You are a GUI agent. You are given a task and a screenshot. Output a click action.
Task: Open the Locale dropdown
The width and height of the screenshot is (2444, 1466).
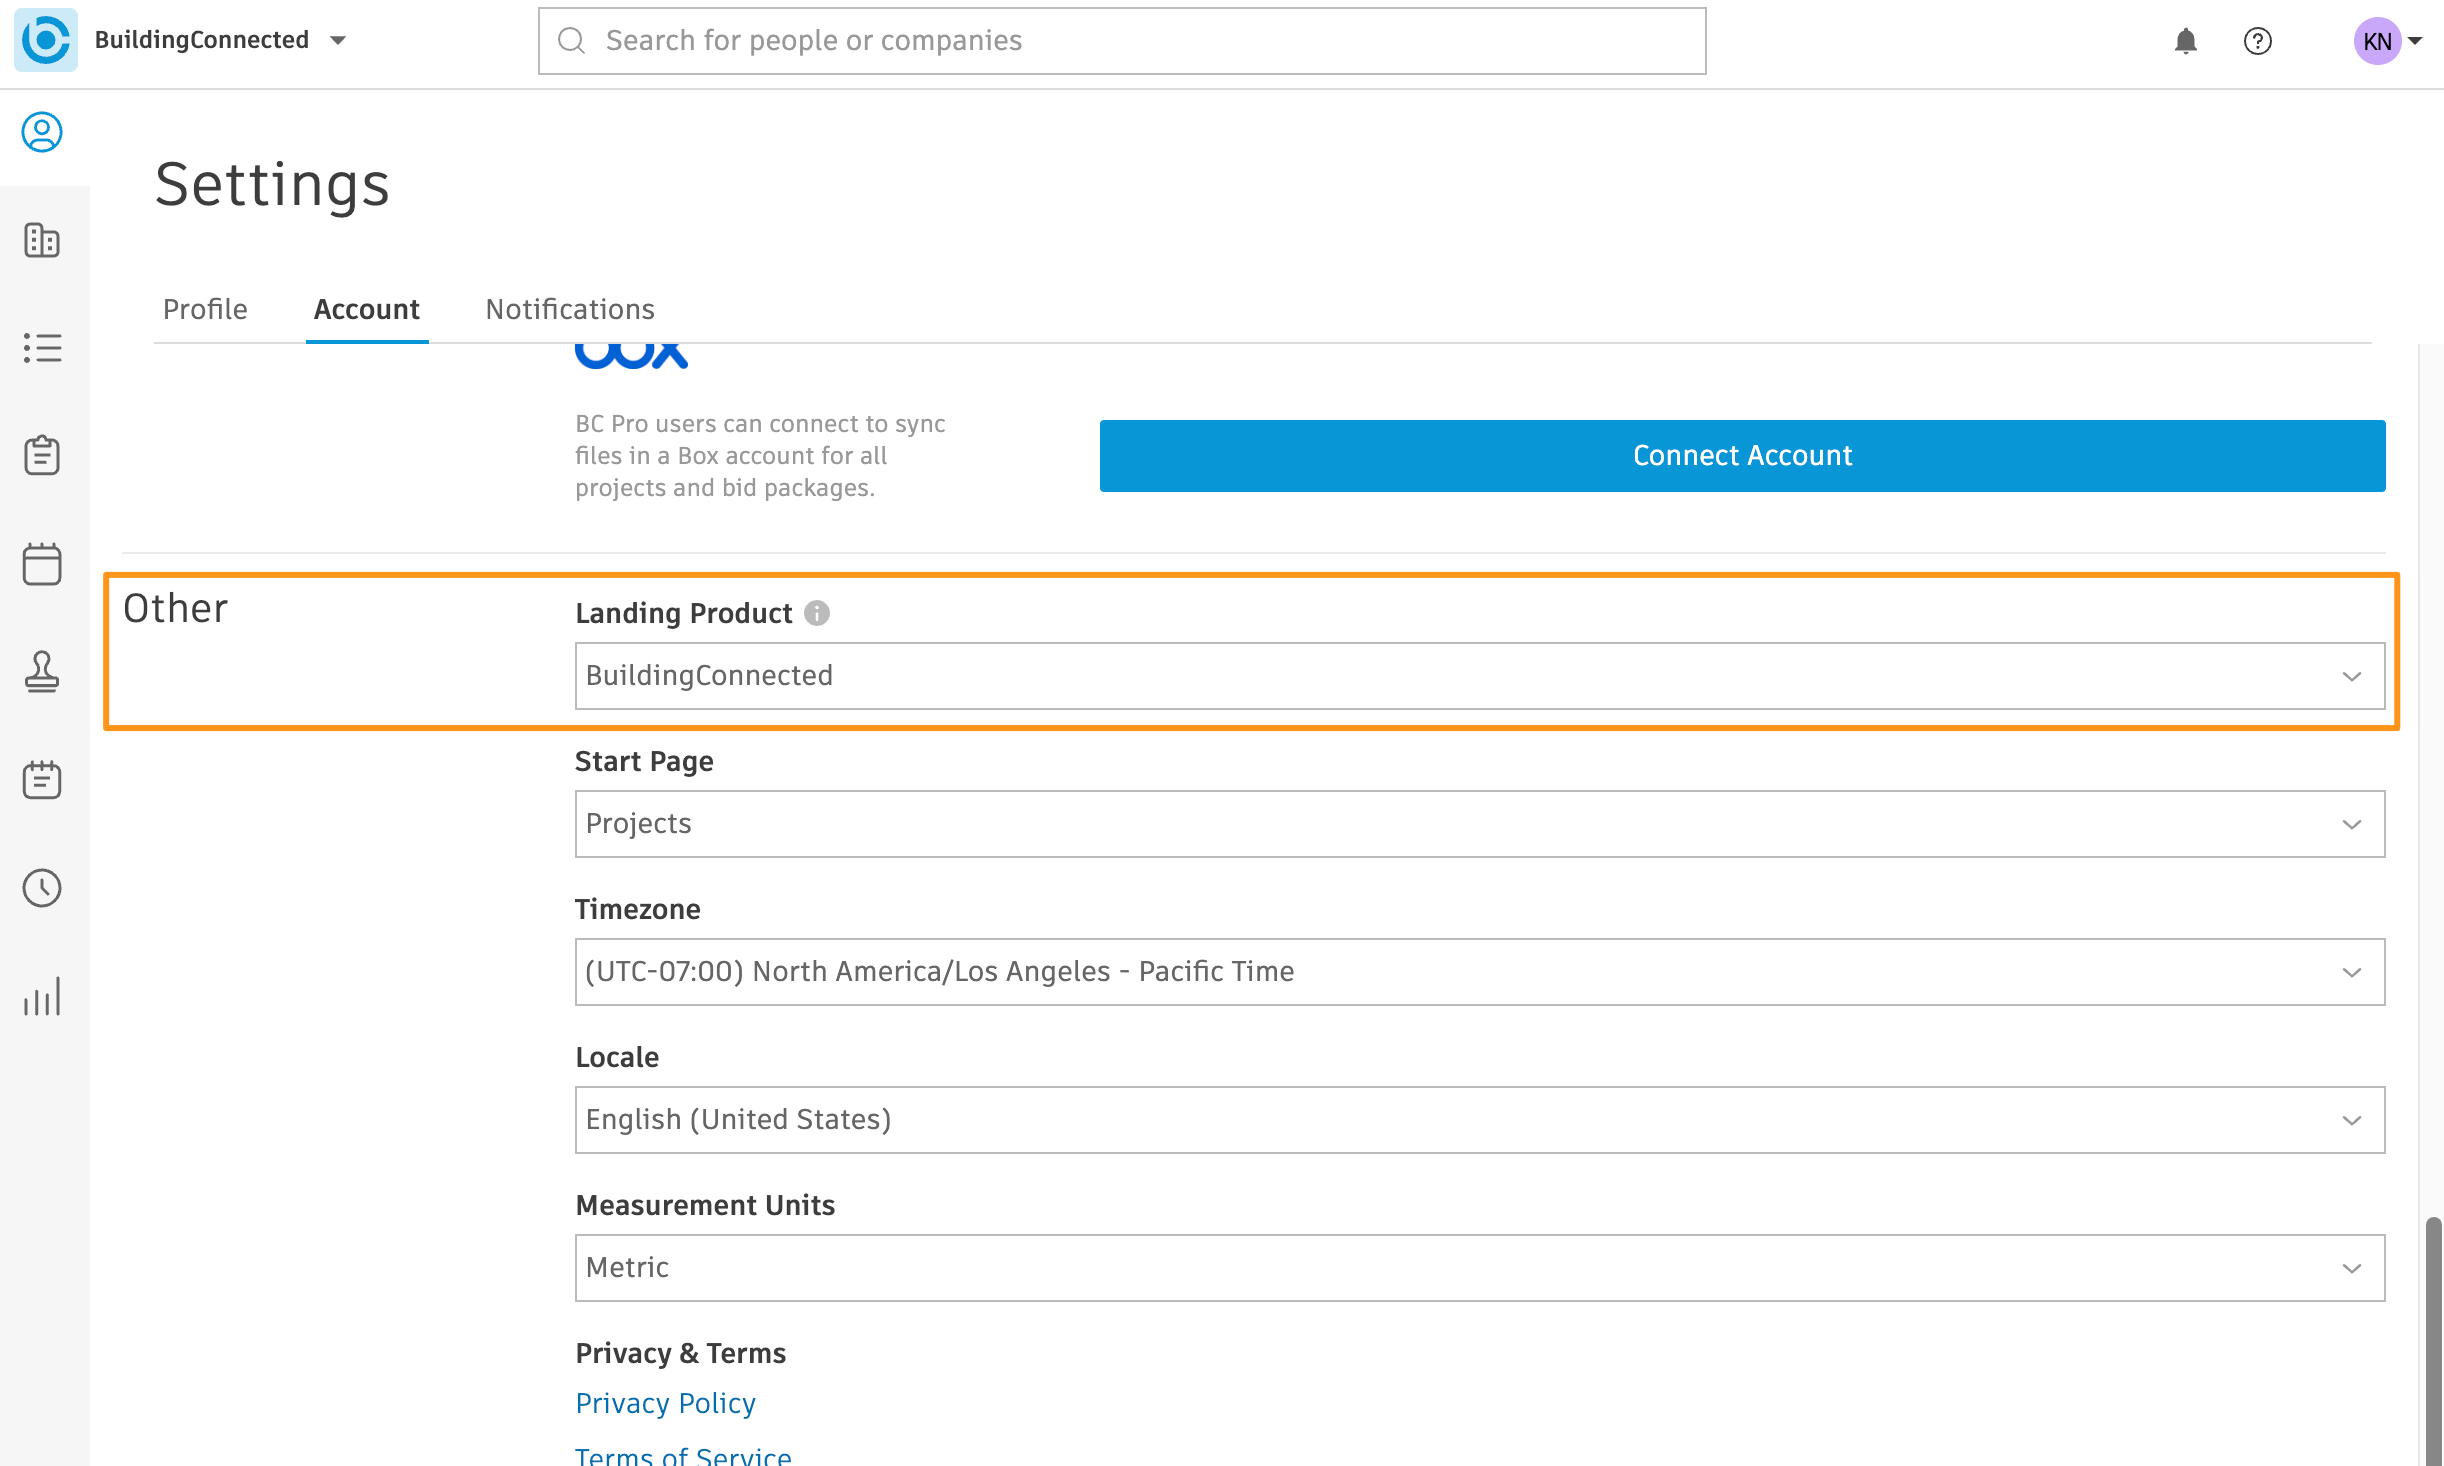pos(1480,1120)
